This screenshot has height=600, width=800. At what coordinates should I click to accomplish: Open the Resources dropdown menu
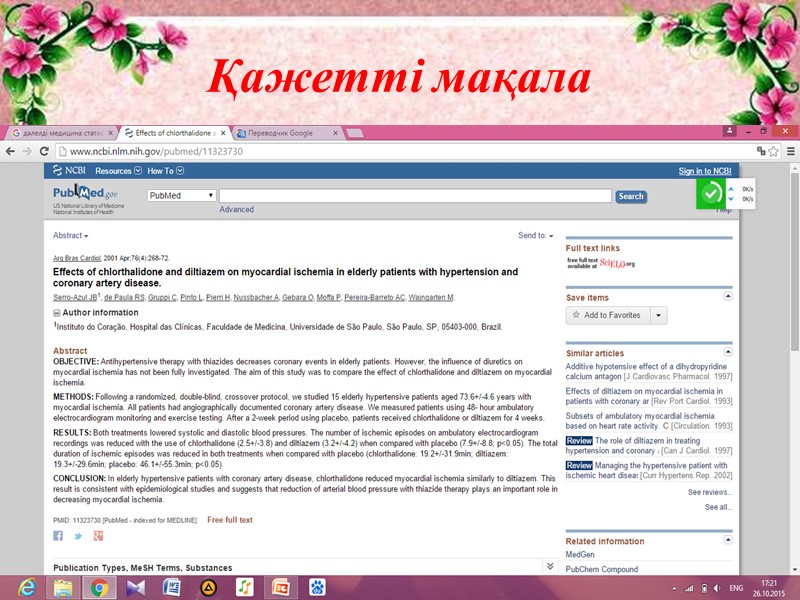[x=118, y=171]
